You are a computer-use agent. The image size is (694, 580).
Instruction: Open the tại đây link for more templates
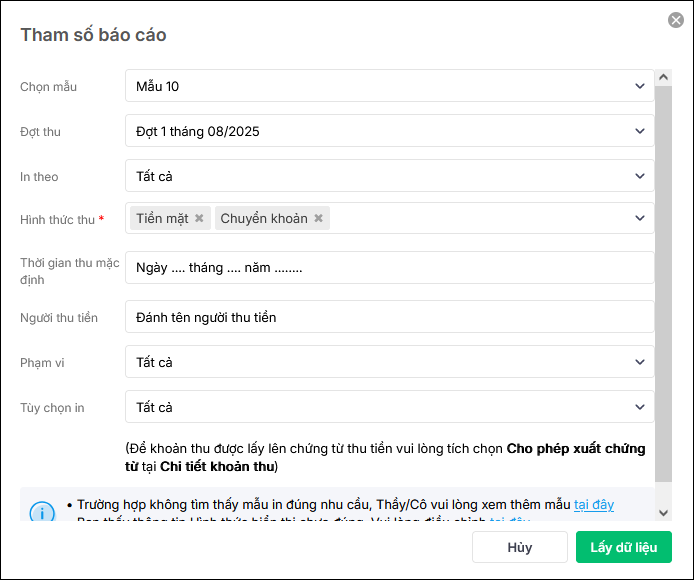pos(594,505)
